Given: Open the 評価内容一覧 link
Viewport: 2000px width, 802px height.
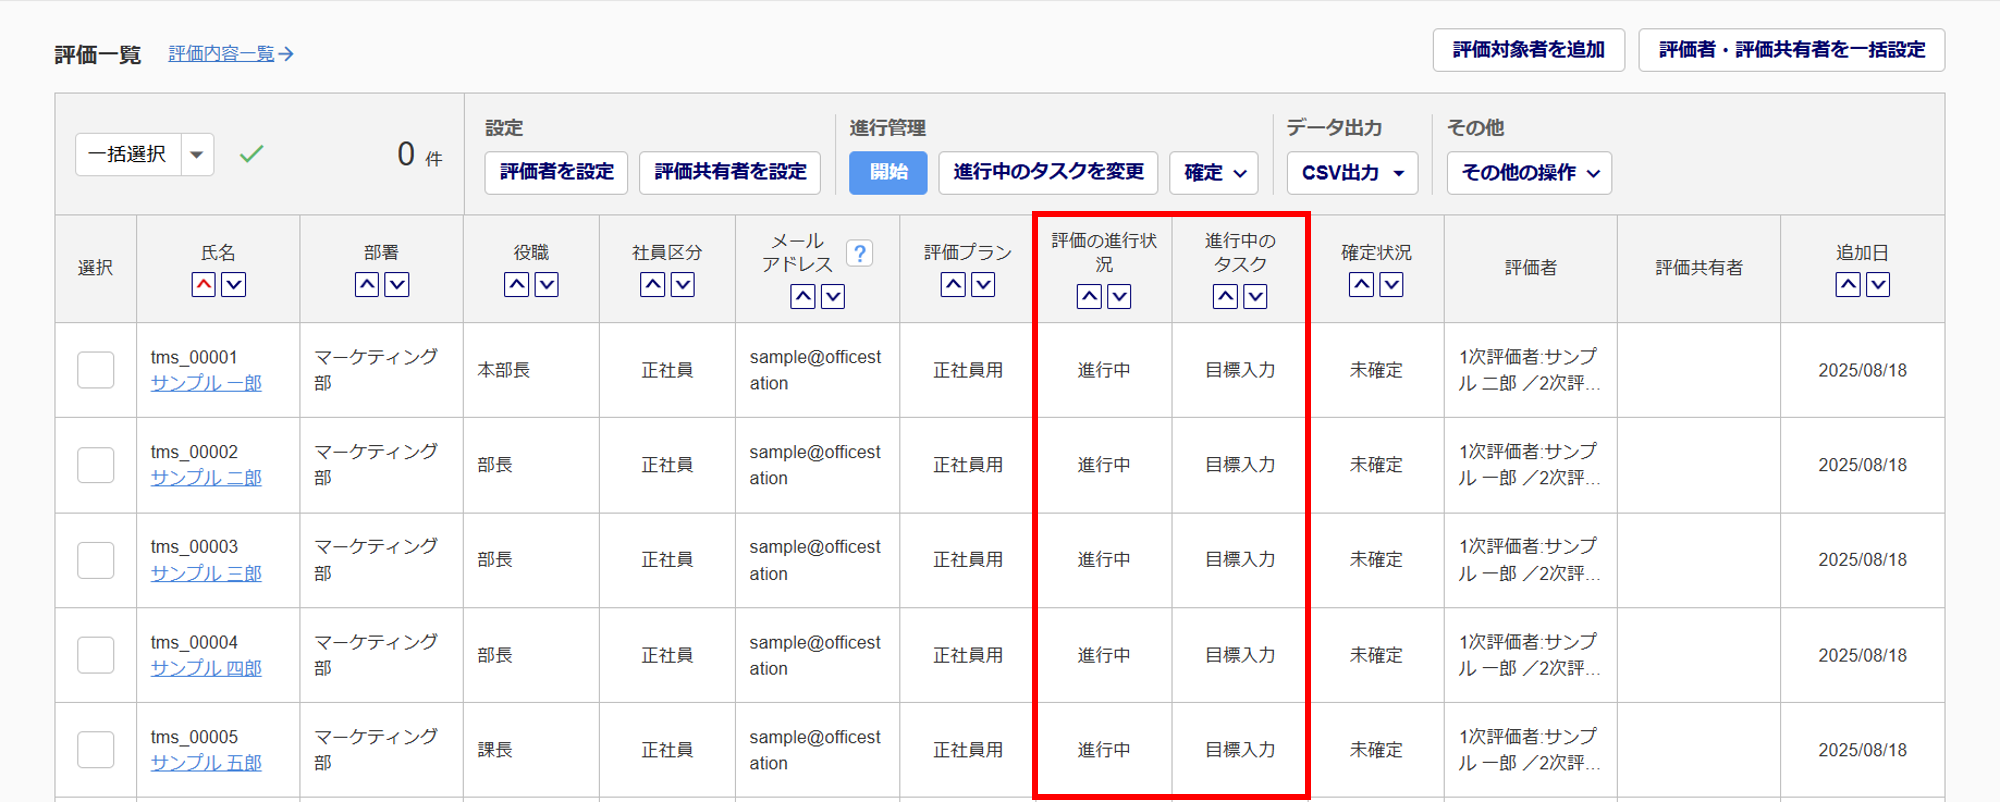Looking at the screenshot, I should pos(231,54).
